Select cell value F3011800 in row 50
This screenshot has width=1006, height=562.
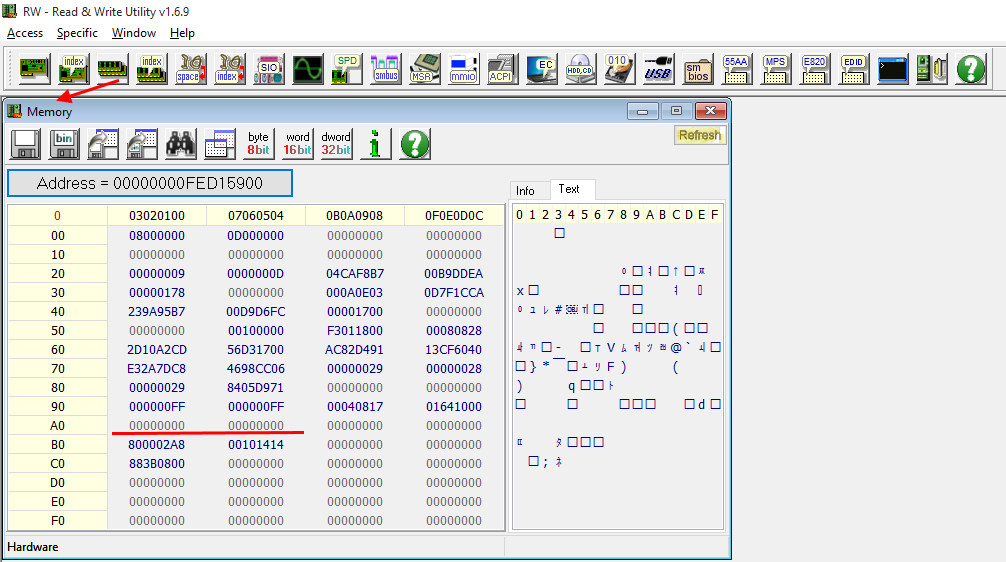(355, 330)
